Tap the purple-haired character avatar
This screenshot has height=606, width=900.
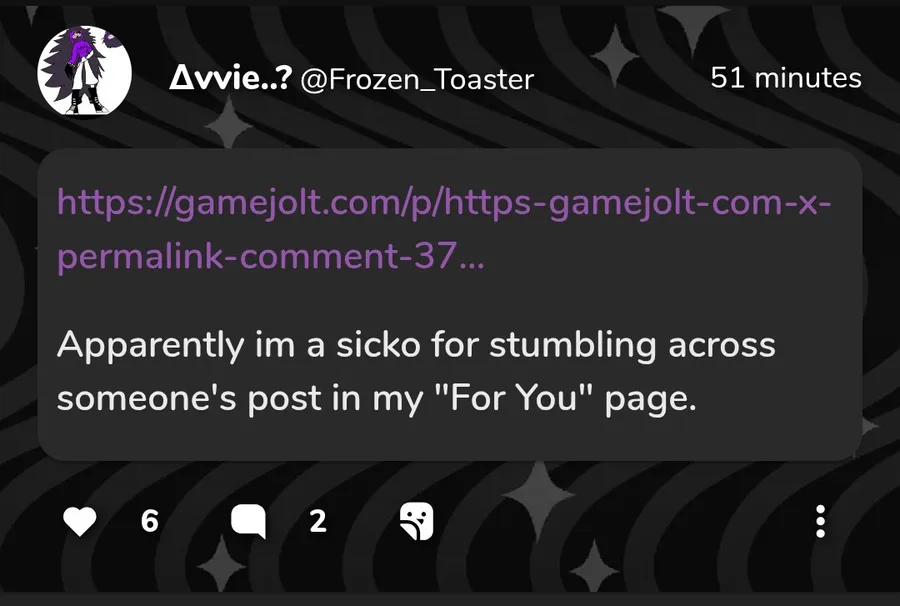[x=84, y=72]
